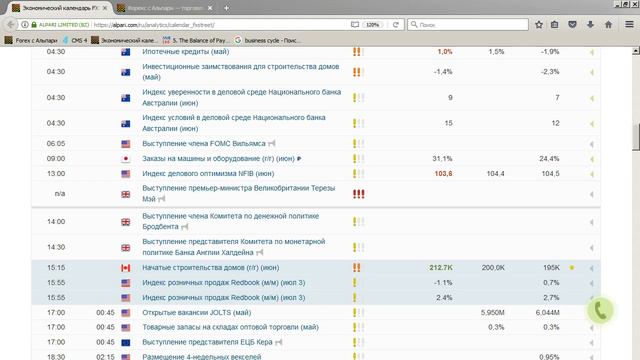Click speech icon next to Вильямса

[272, 144]
